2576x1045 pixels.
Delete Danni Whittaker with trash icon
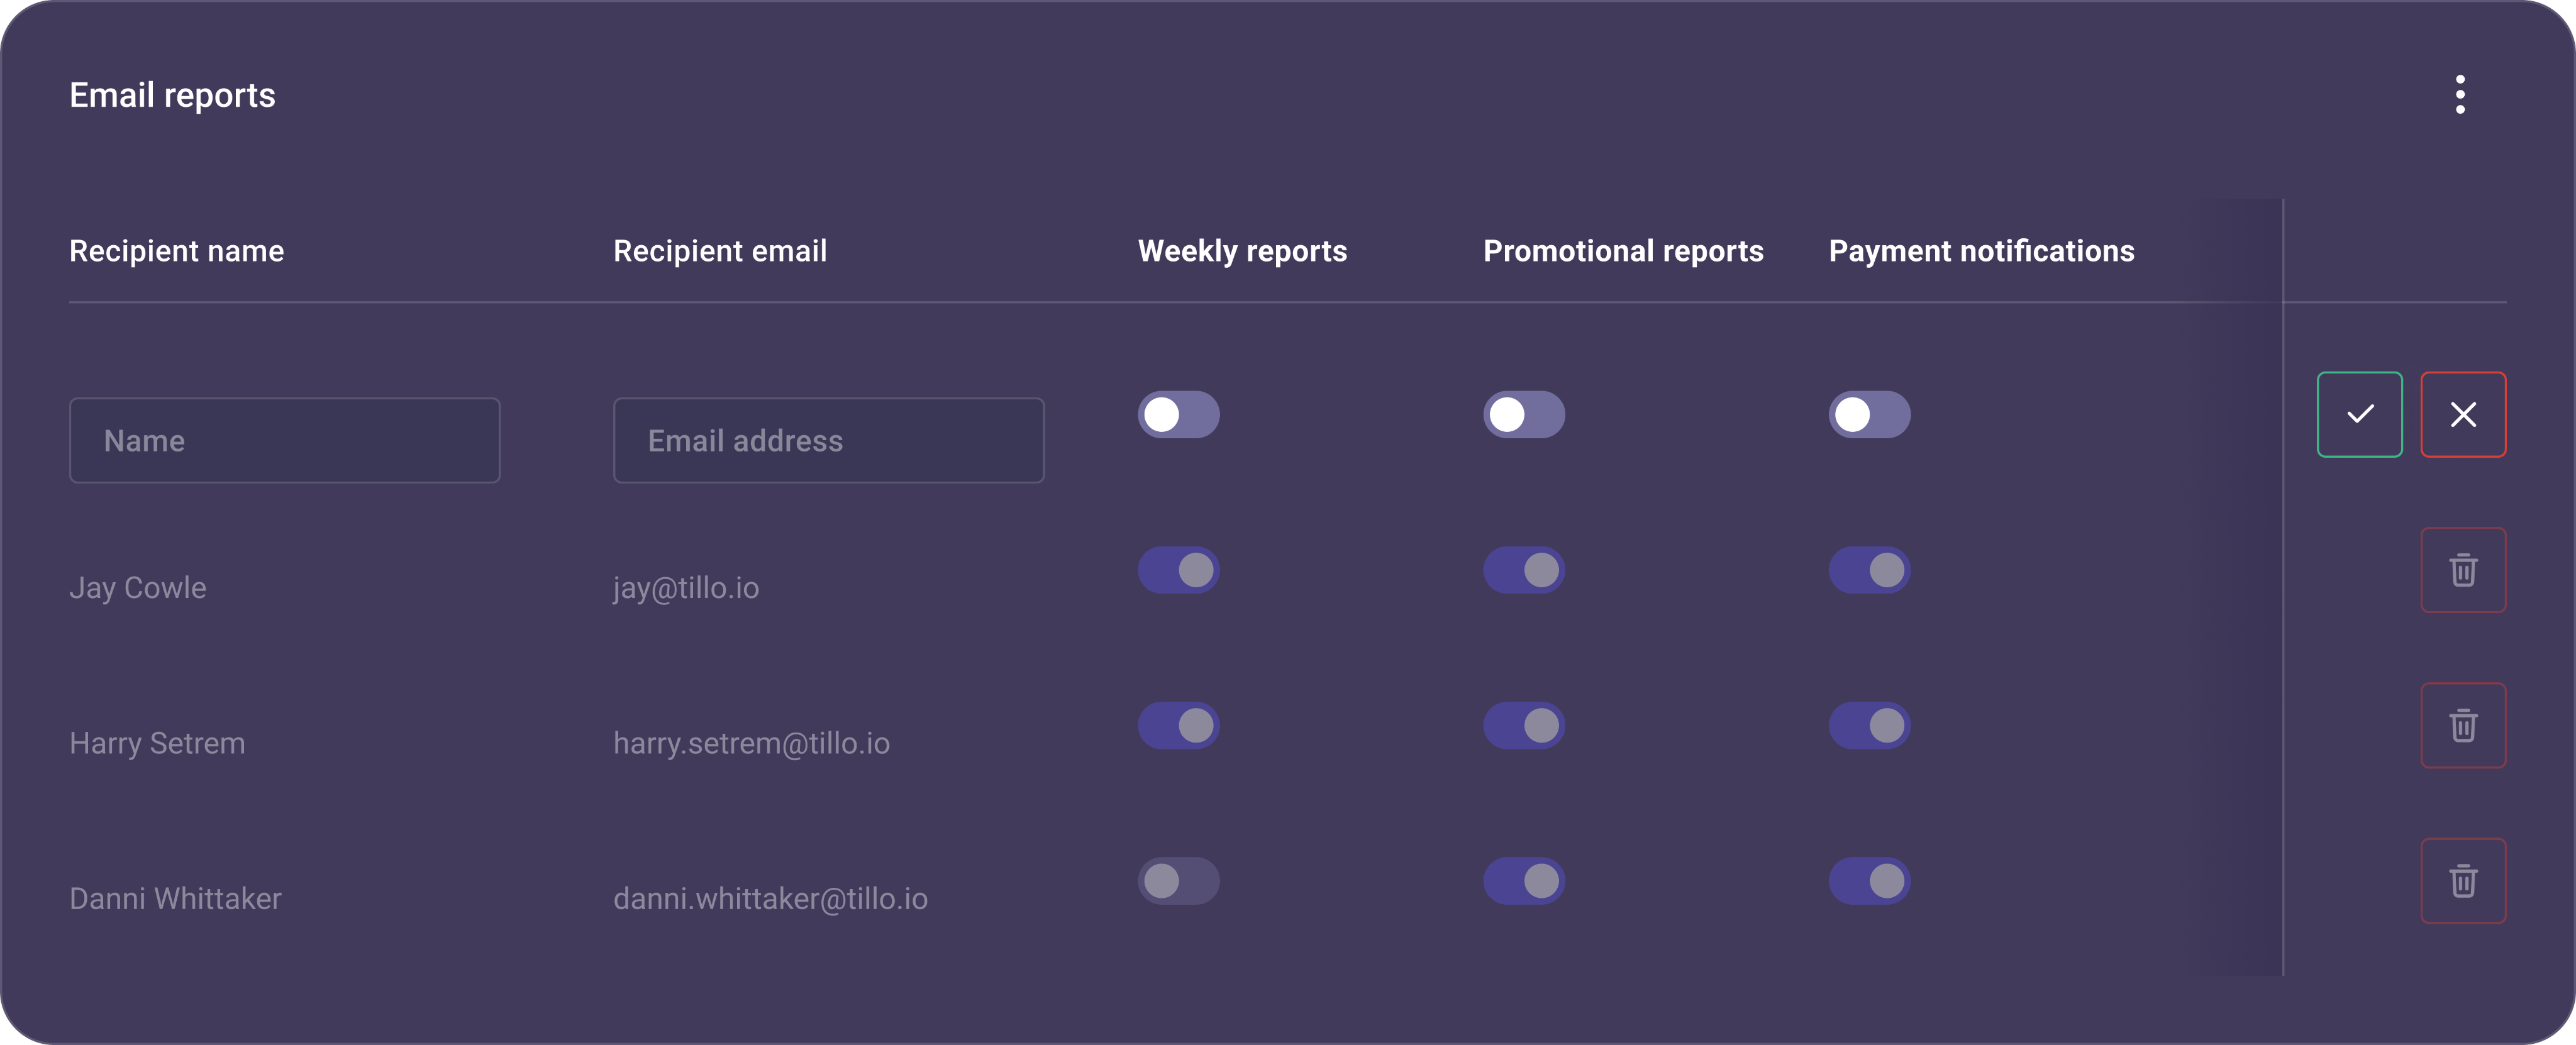tap(2463, 881)
